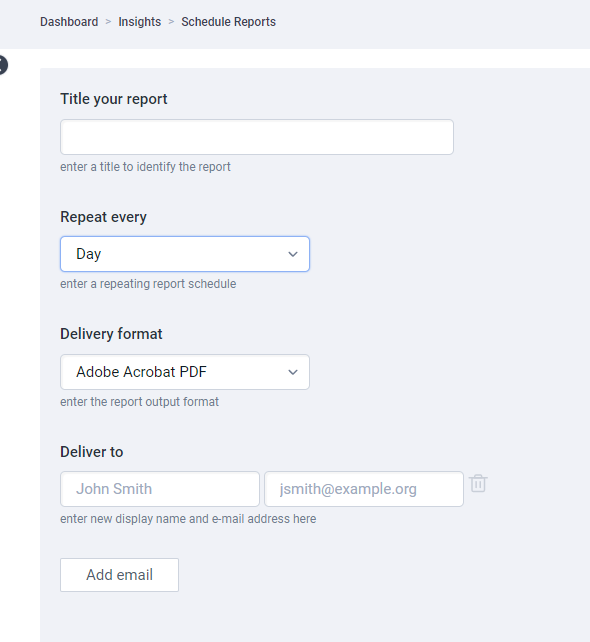590x642 pixels.
Task: Go to Dashboard in the breadcrumb
Action: [x=69, y=22]
